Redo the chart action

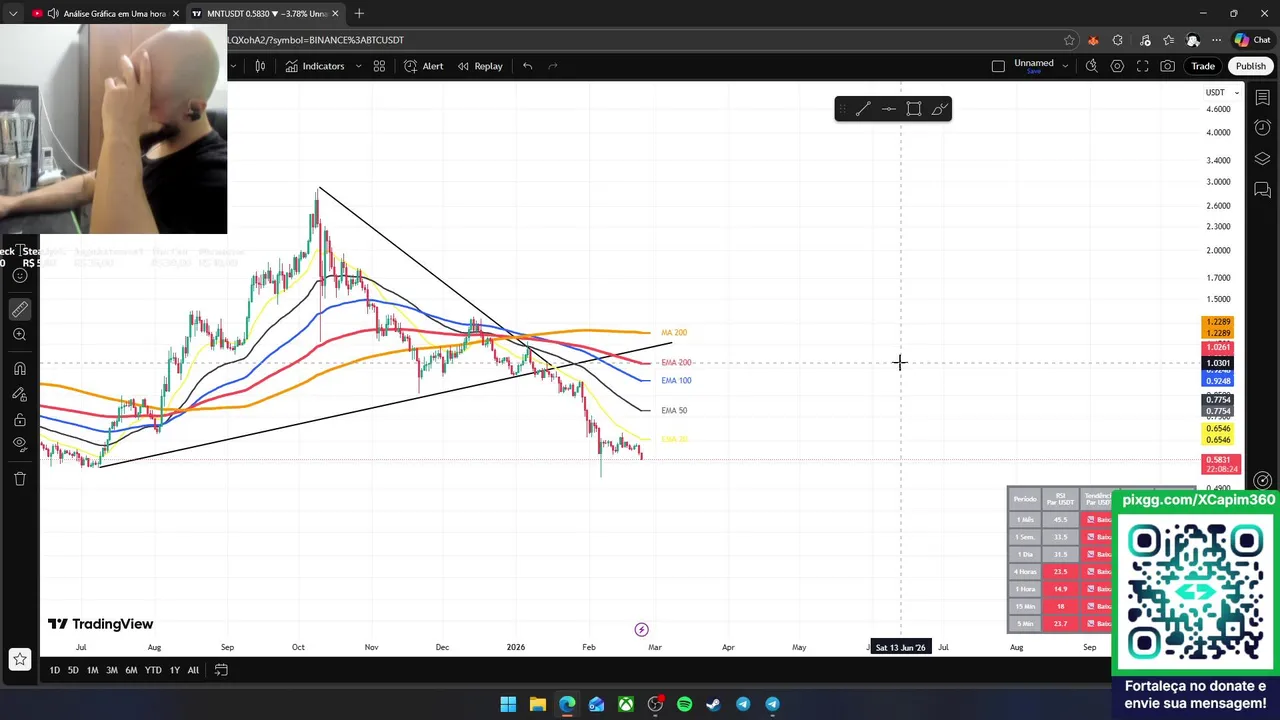(553, 66)
